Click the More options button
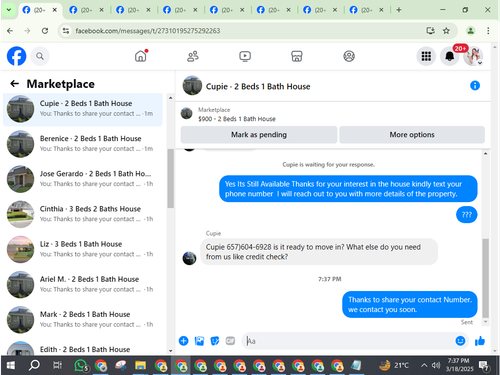 pos(412,135)
